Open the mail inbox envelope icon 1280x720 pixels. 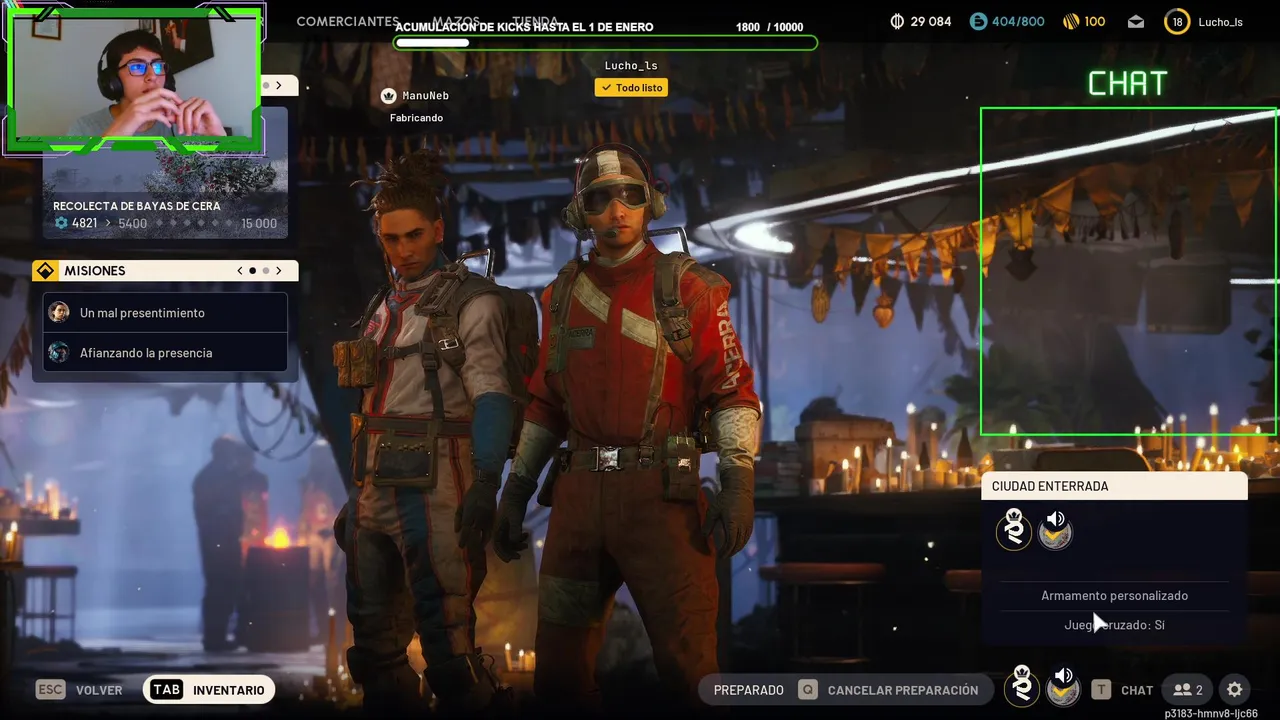point(1136,22)
